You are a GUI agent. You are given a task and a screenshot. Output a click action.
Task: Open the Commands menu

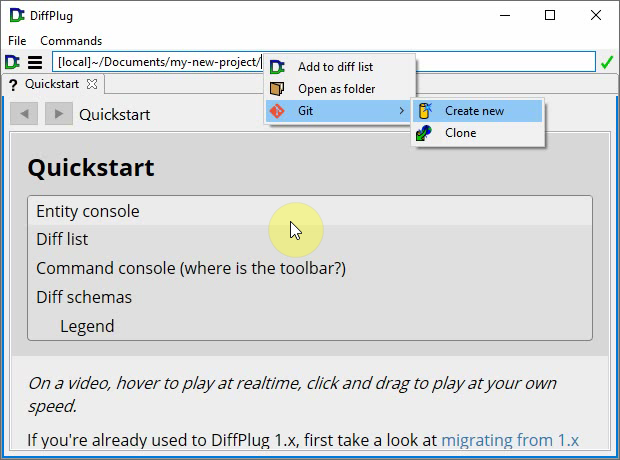tap(71, 41)
